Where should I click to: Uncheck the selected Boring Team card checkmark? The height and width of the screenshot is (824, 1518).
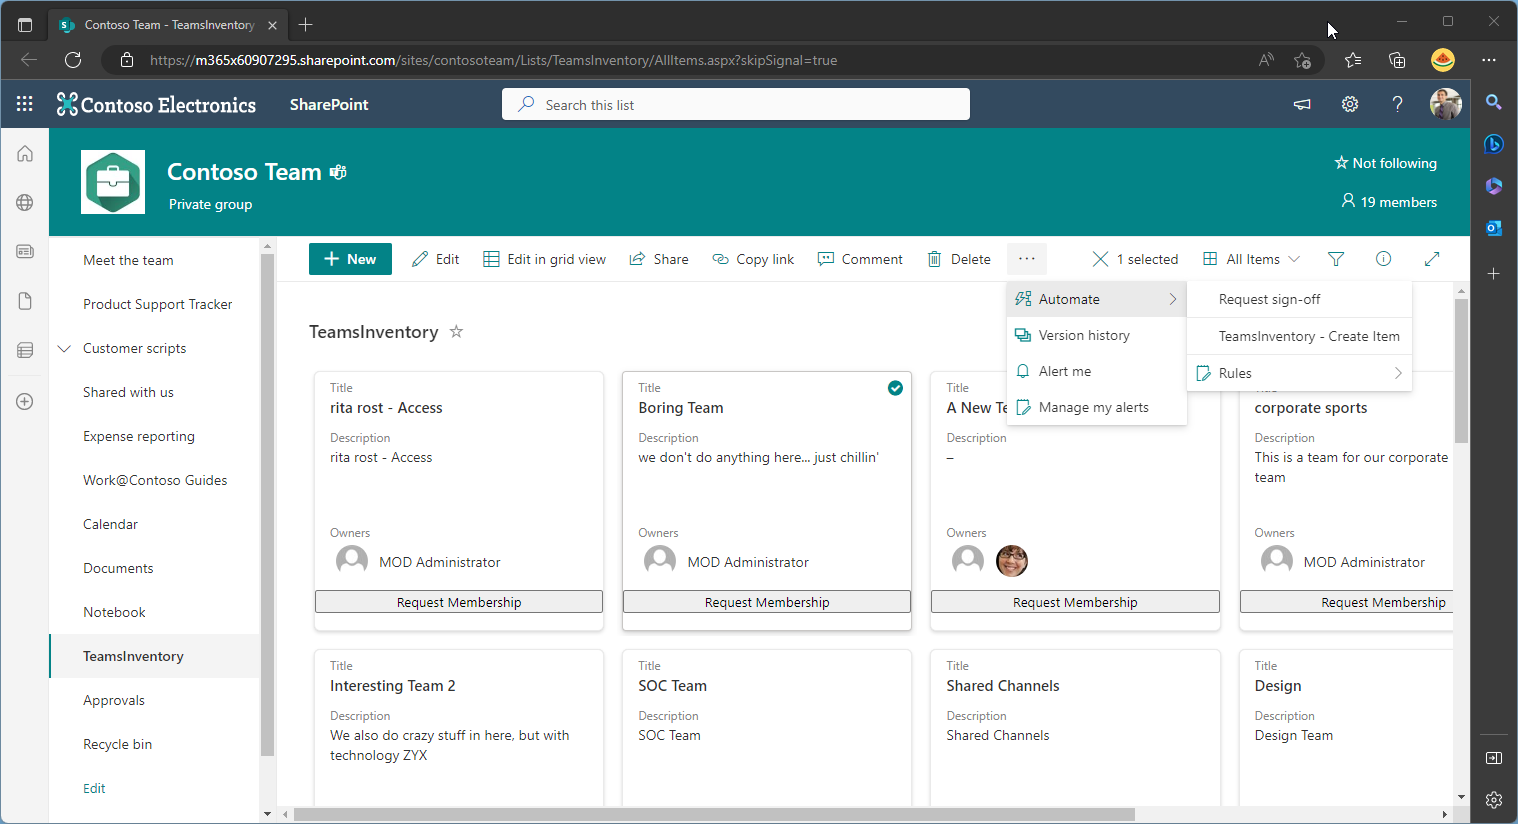point(895,388)
